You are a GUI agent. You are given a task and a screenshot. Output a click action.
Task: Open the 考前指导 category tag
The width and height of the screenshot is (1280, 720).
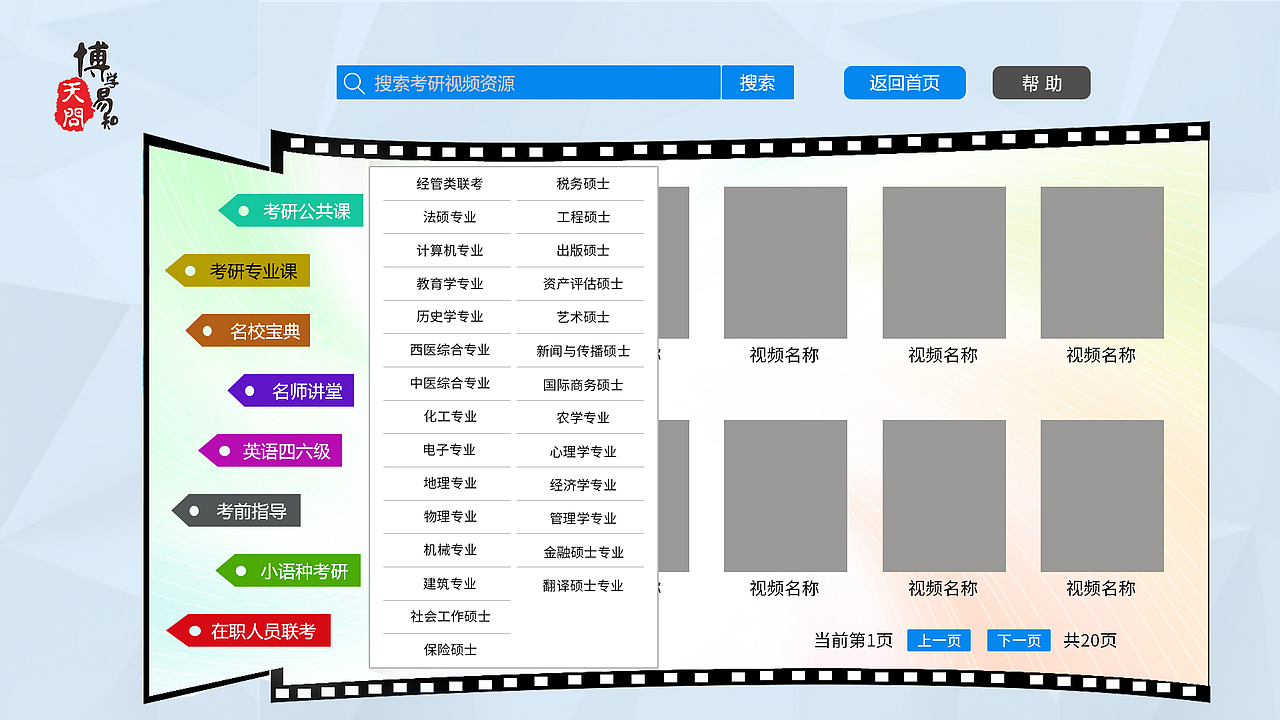(236, 511)
